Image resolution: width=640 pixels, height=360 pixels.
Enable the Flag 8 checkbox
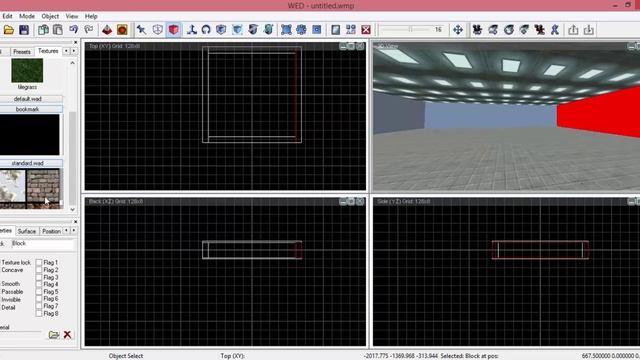tap(39, 313)
